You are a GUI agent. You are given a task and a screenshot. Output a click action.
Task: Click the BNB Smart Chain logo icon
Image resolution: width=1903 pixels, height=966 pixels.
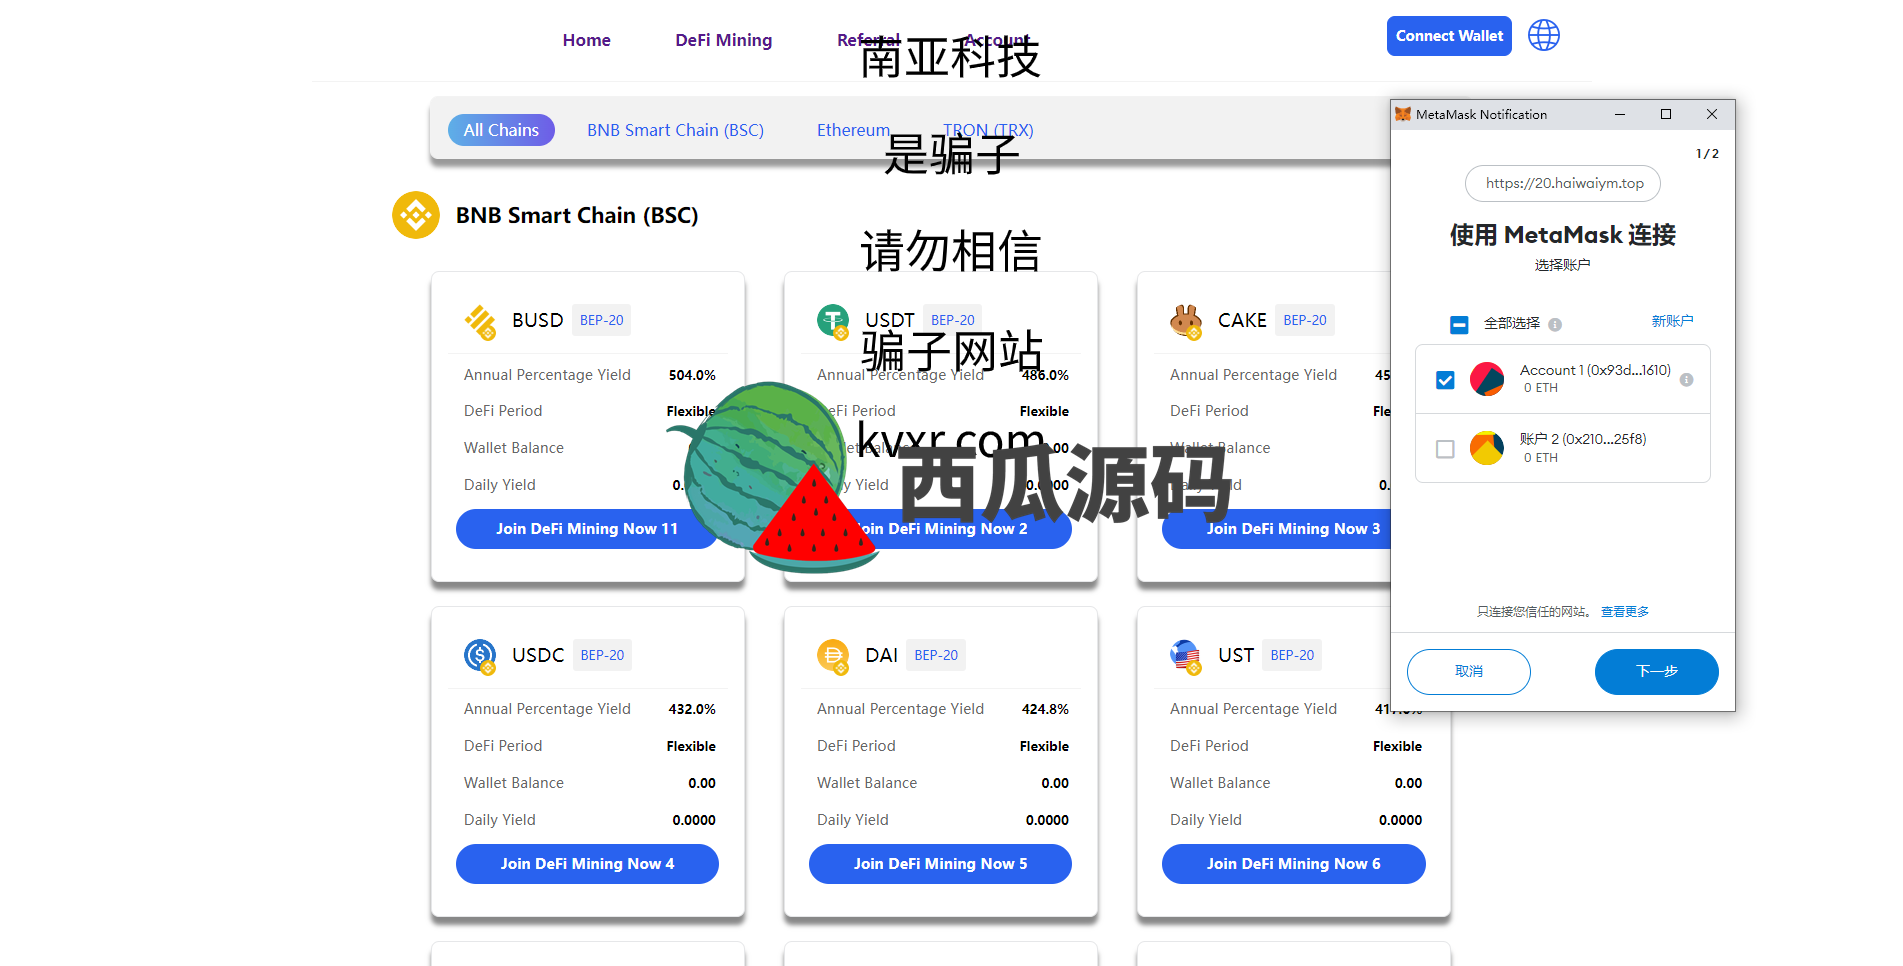[416, 215]
